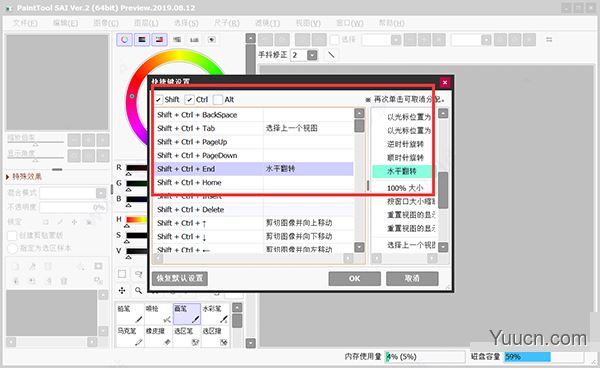This screenshot has width=600, height=368.
Task: Select the lasso selection tool
Action: coord(139,274)
